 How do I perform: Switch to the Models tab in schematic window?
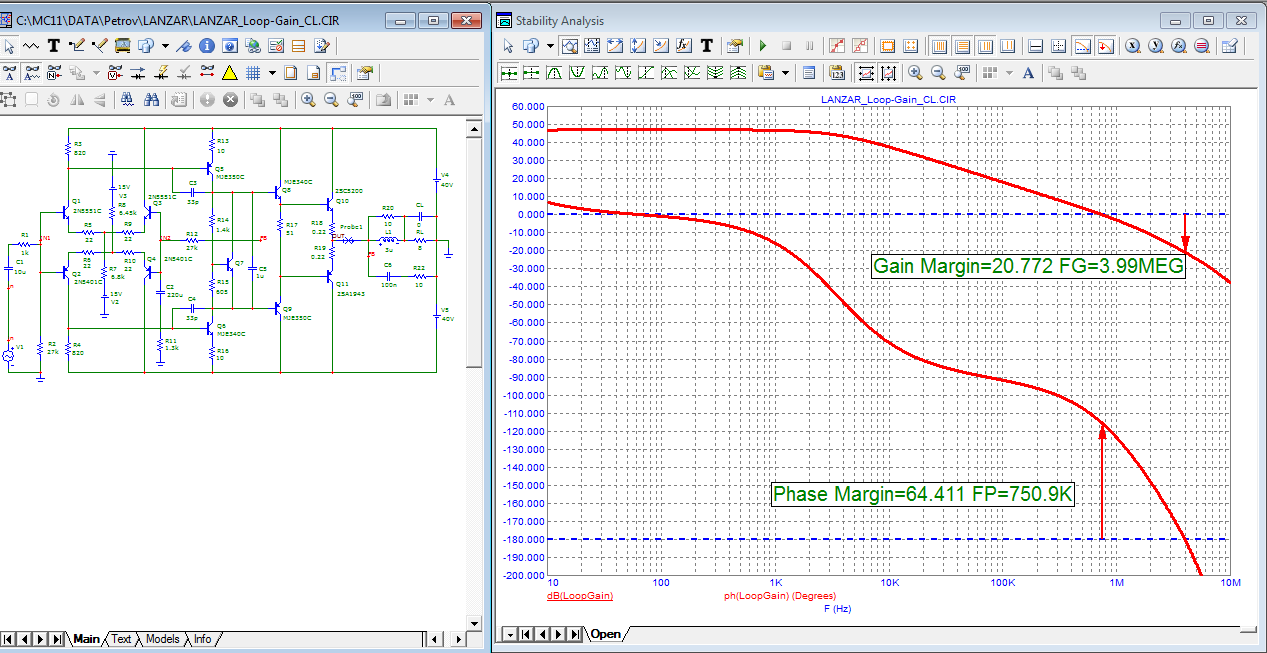pos(162,639)
